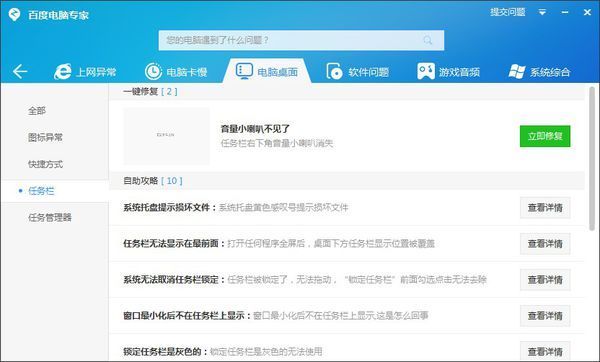Click the 音量小喇叭不见了 thumbnail image
The image size is (600, 362).
click(x=166, y=136)
